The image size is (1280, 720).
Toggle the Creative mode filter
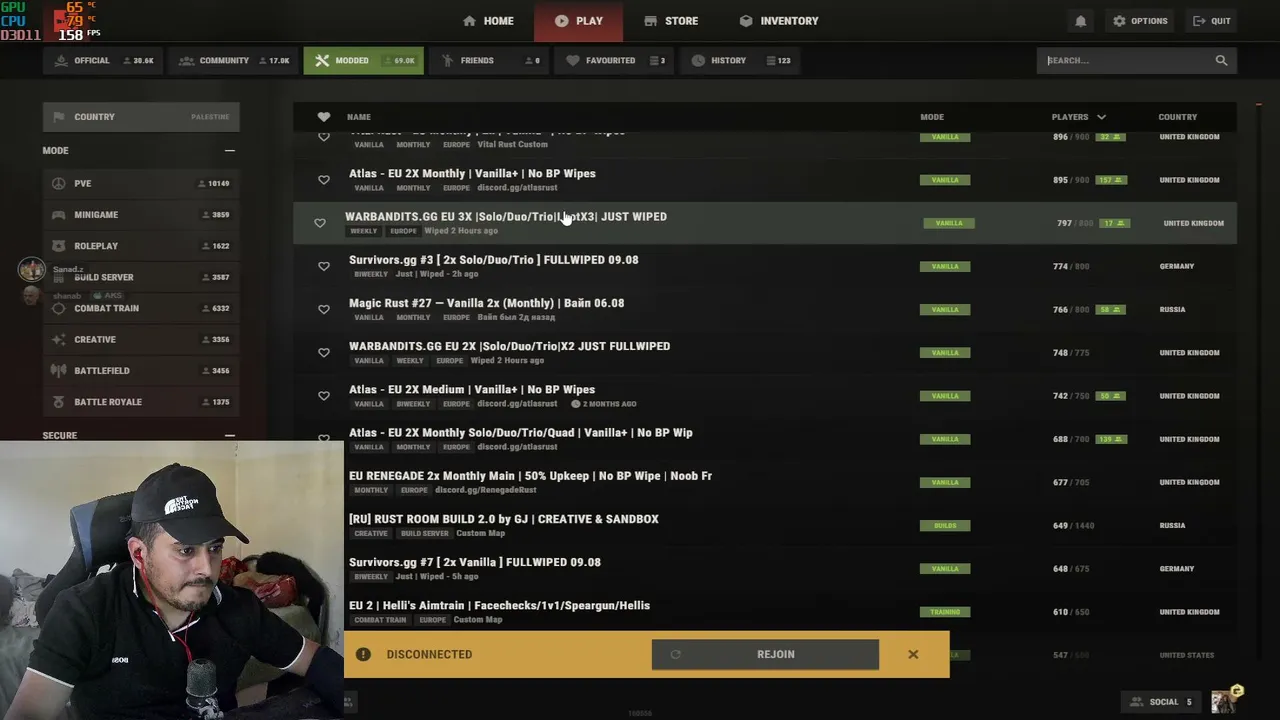point(141,339)
